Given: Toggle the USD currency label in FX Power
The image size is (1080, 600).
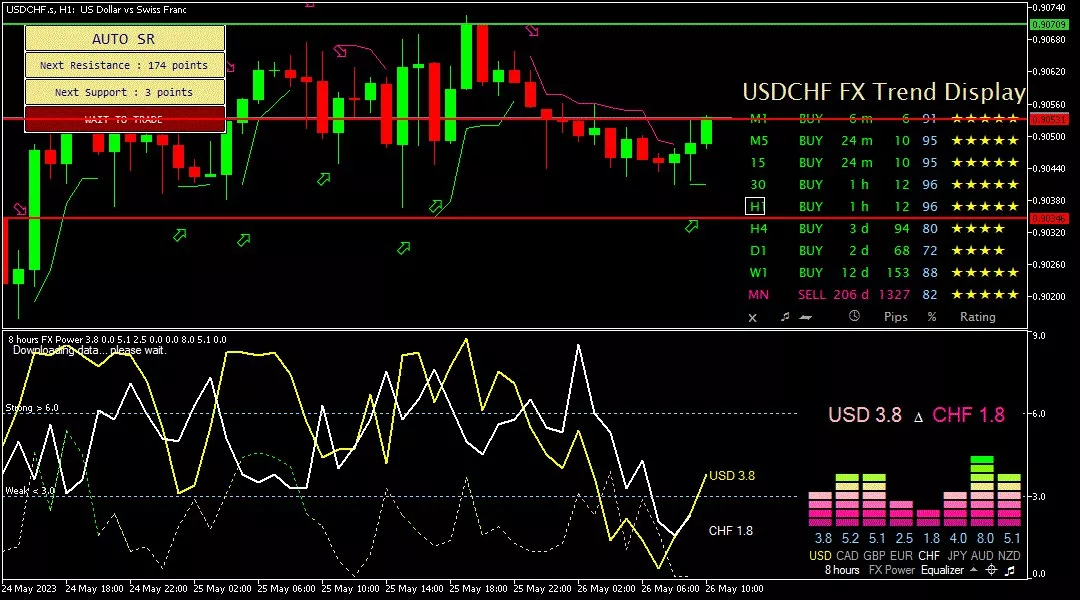Looking at the screenshot, I should coord(819,555).
